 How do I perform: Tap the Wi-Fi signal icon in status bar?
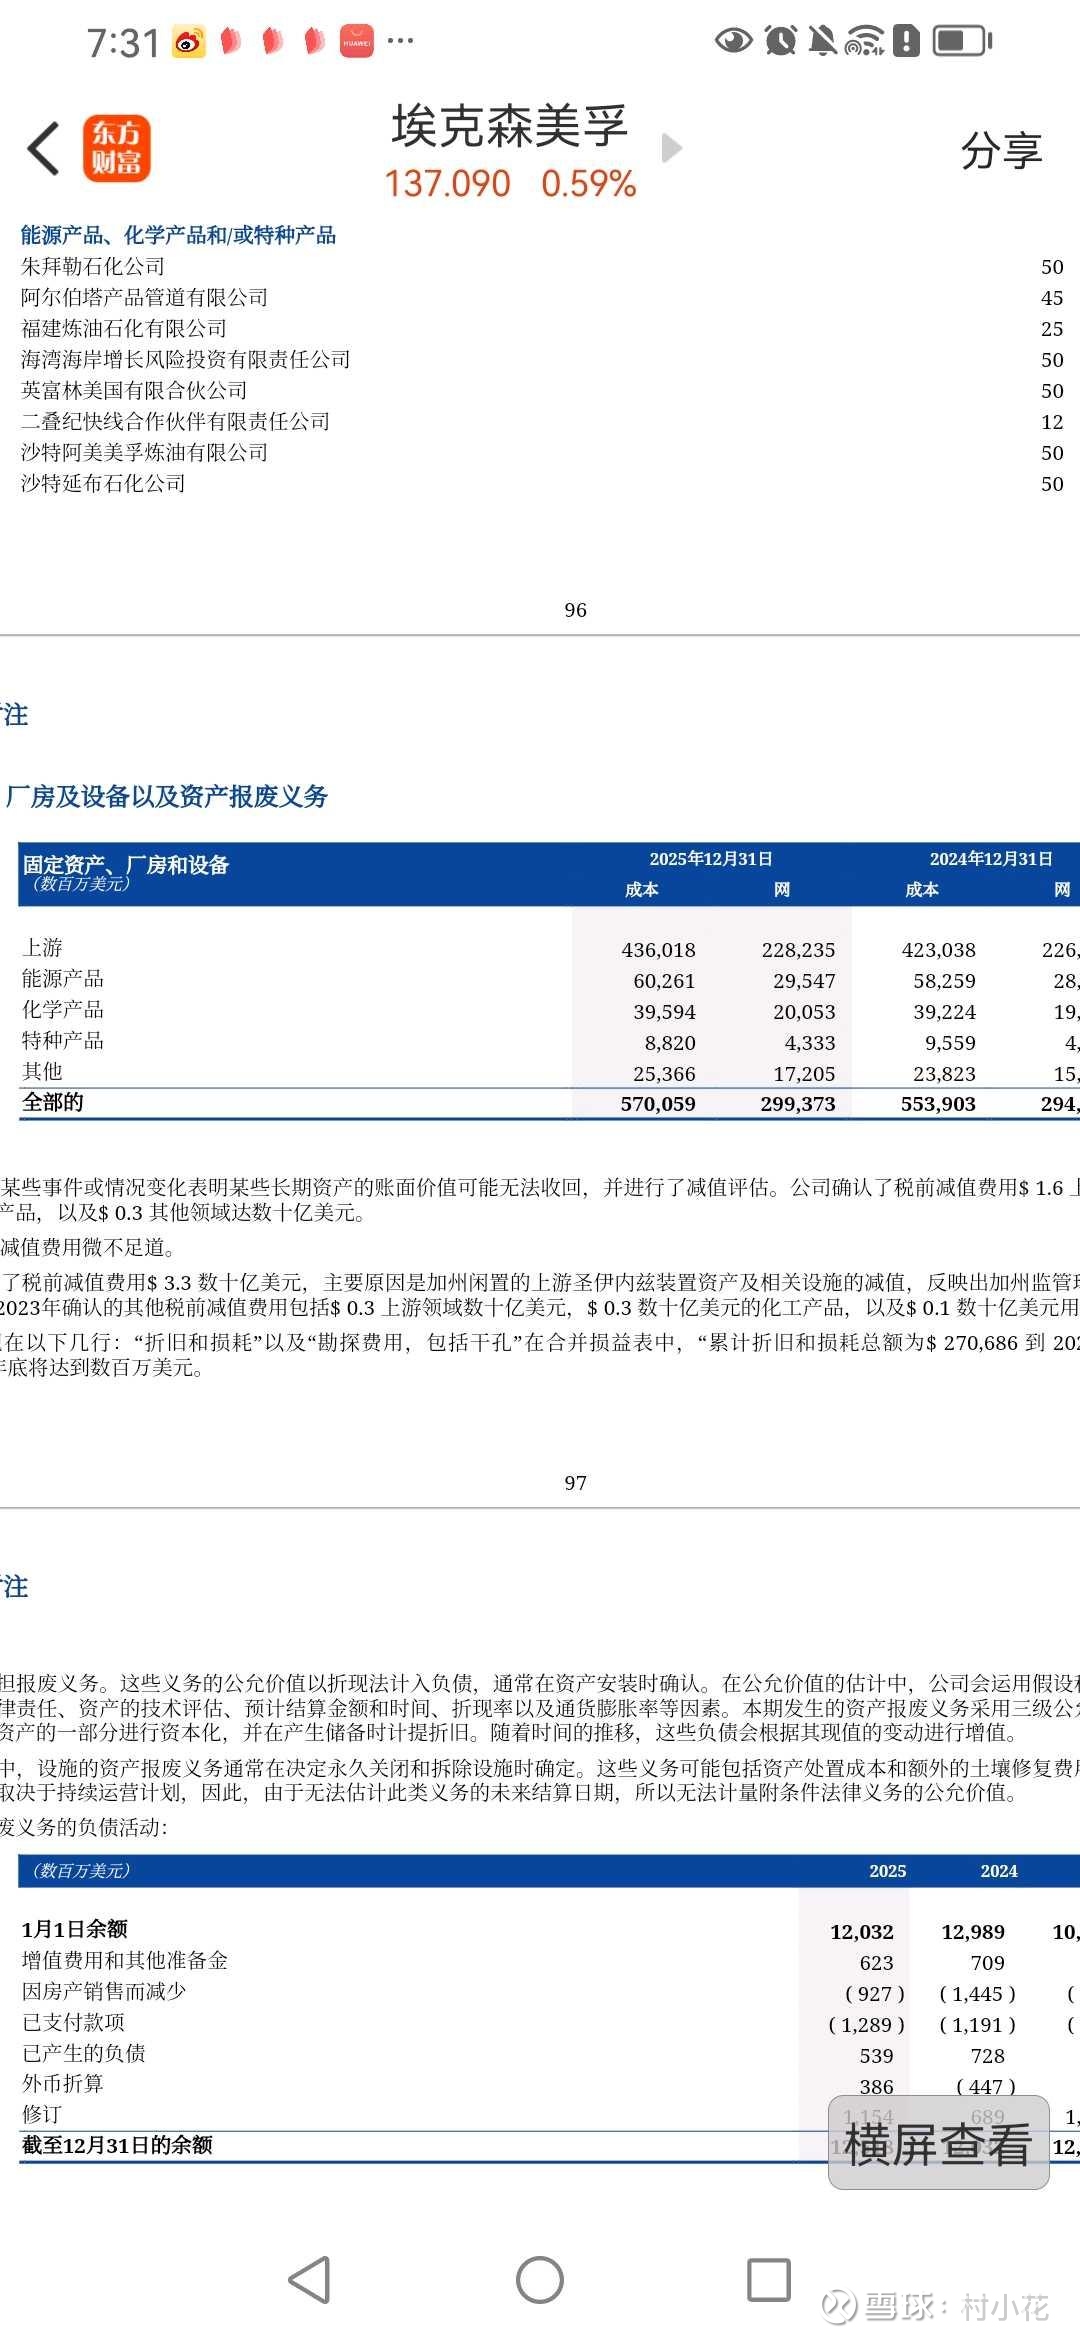pos(864,41)
